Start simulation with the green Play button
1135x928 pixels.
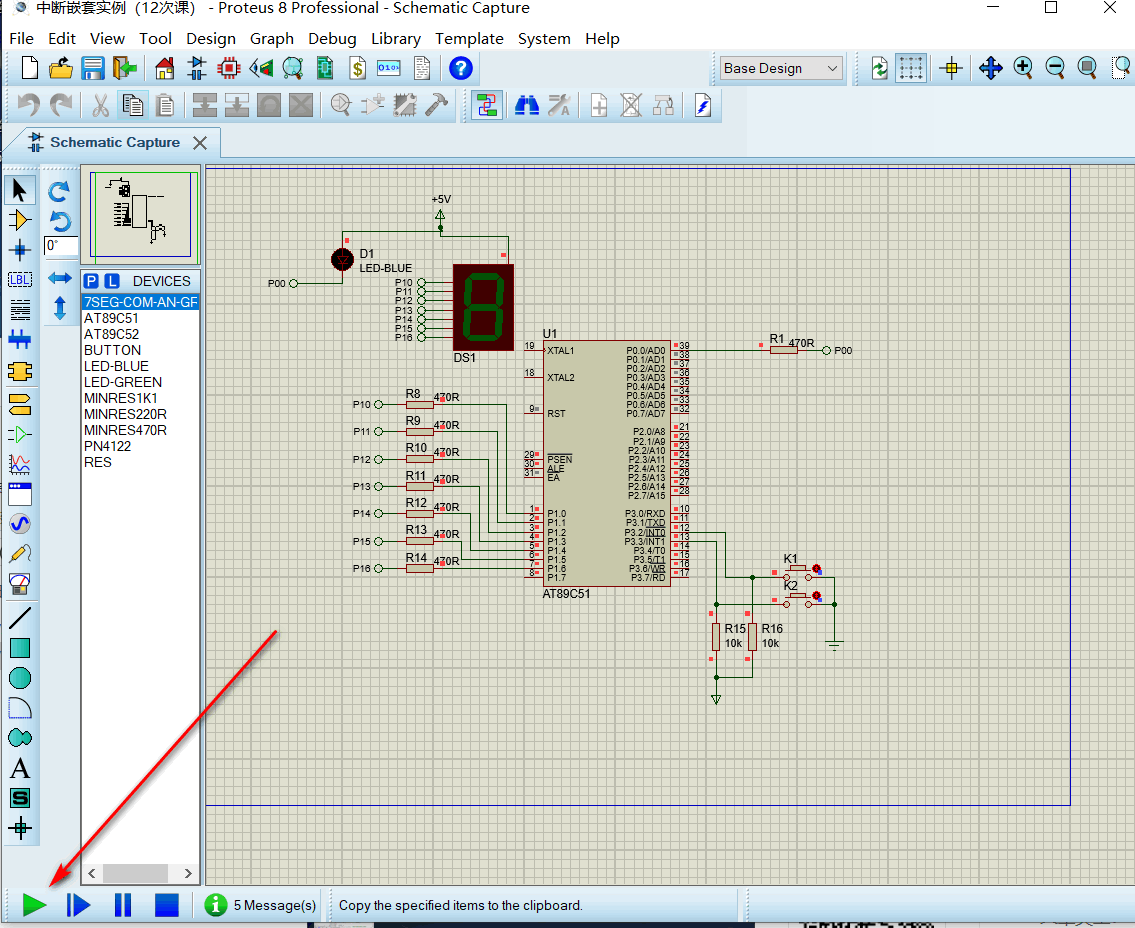pyautogui.click(x=34, y=904)
